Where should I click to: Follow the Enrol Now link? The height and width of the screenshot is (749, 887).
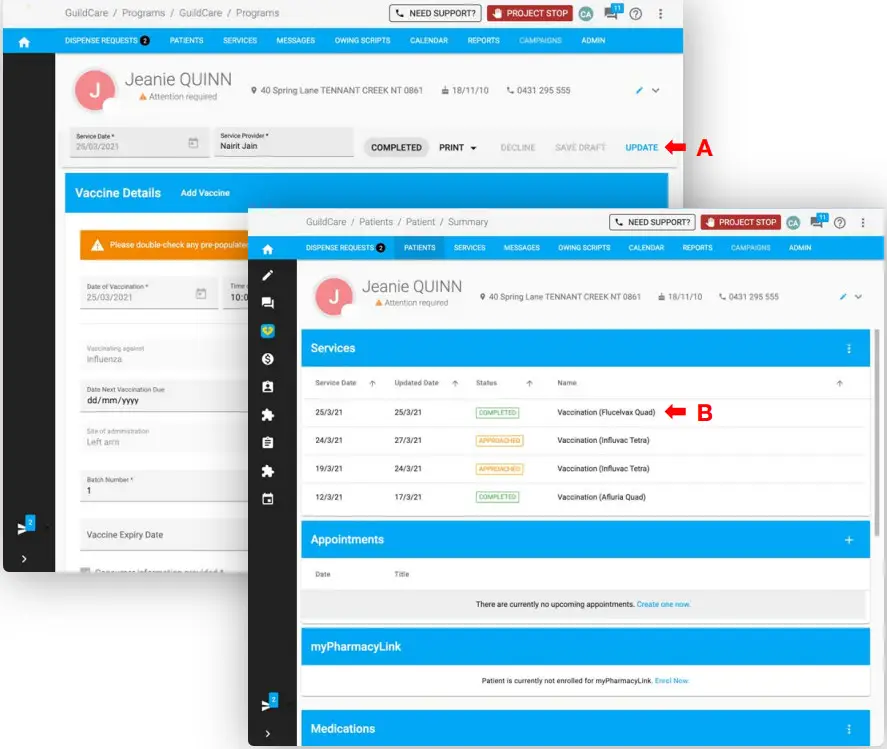click(671, 681)
